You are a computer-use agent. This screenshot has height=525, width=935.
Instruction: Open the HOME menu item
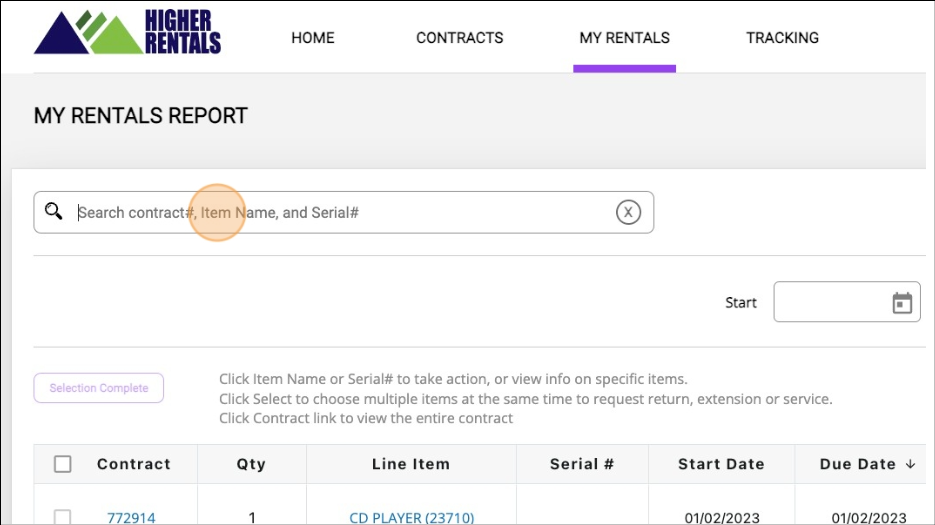312,38
